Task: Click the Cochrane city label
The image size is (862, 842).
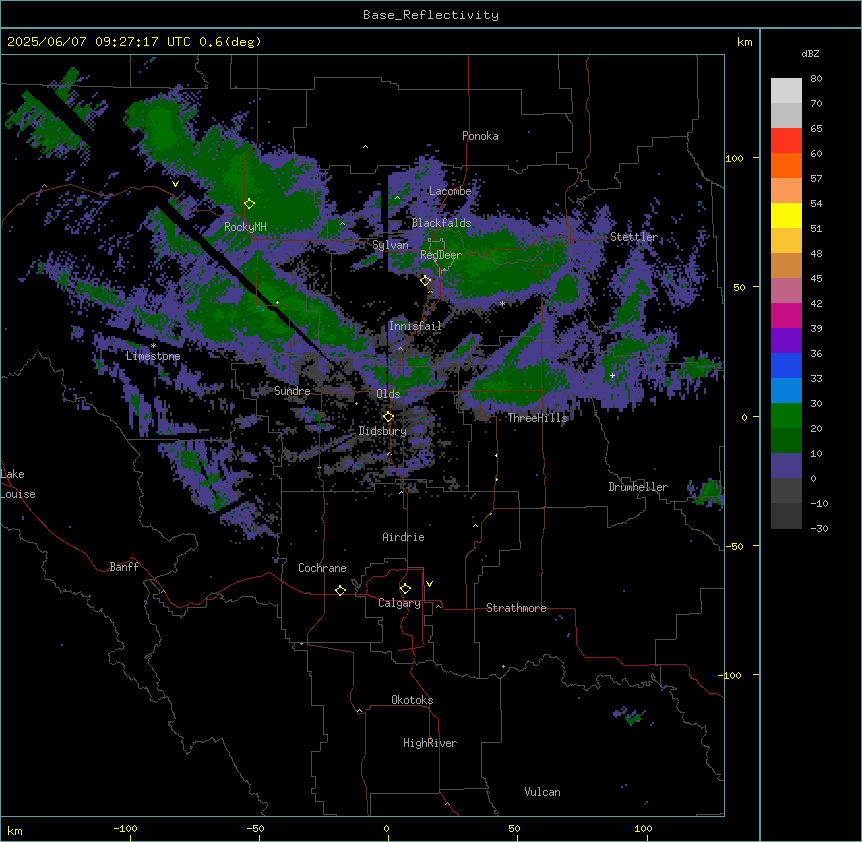Action: [322, 568]
